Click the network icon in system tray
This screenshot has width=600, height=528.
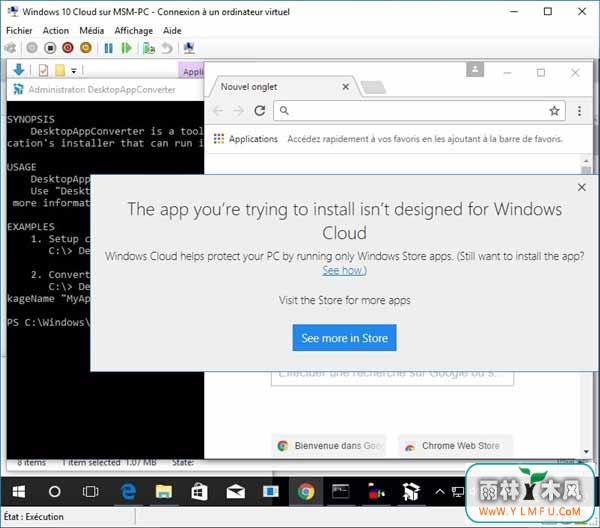(x=458, y=492)
